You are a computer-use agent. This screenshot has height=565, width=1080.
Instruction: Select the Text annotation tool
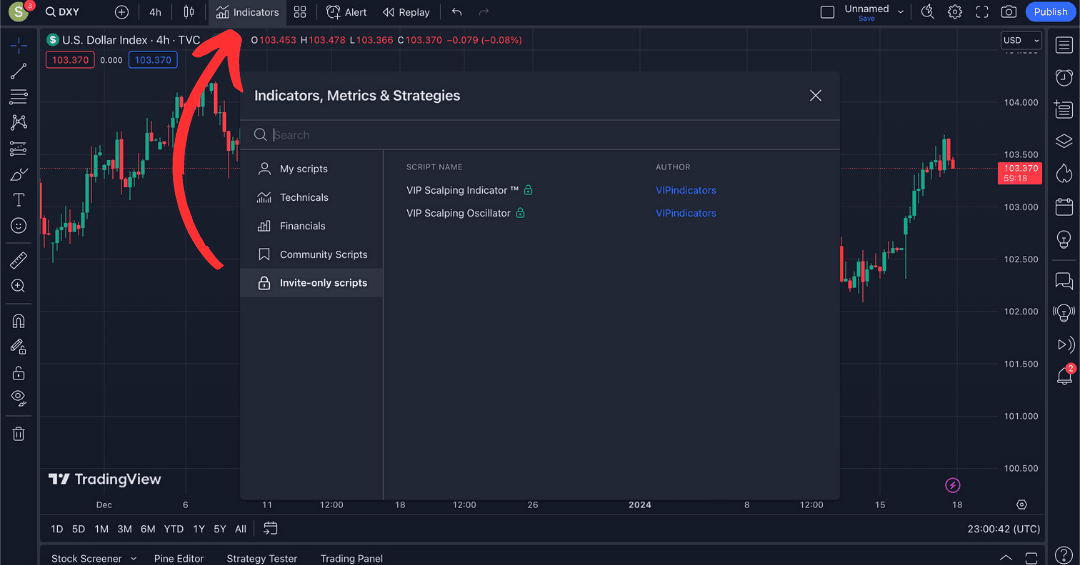[19, 200]
